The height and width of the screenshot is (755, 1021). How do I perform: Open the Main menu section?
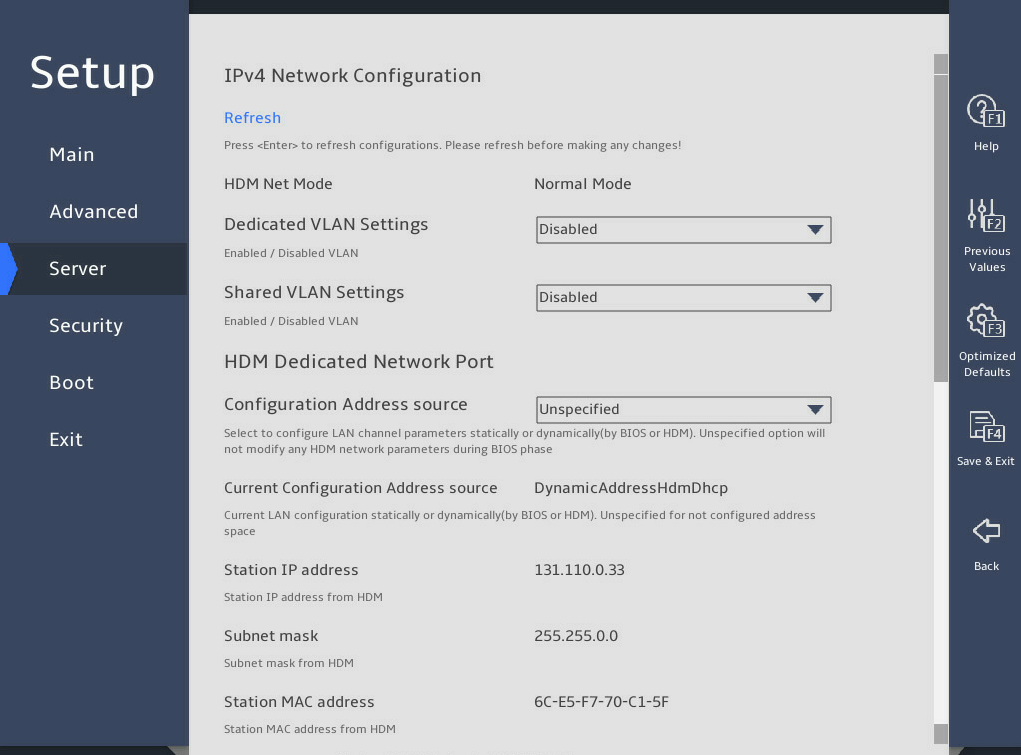72,154
